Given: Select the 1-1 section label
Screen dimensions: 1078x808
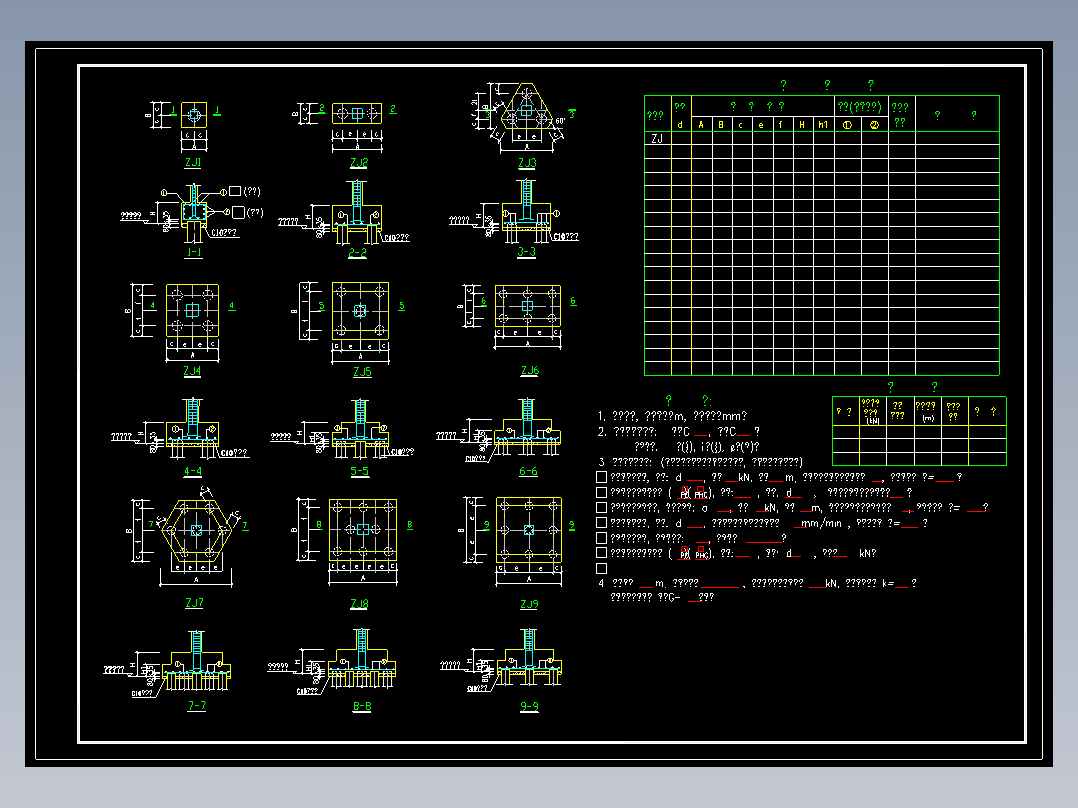Looking at the screenshot, I should click(x=194, y=252).
